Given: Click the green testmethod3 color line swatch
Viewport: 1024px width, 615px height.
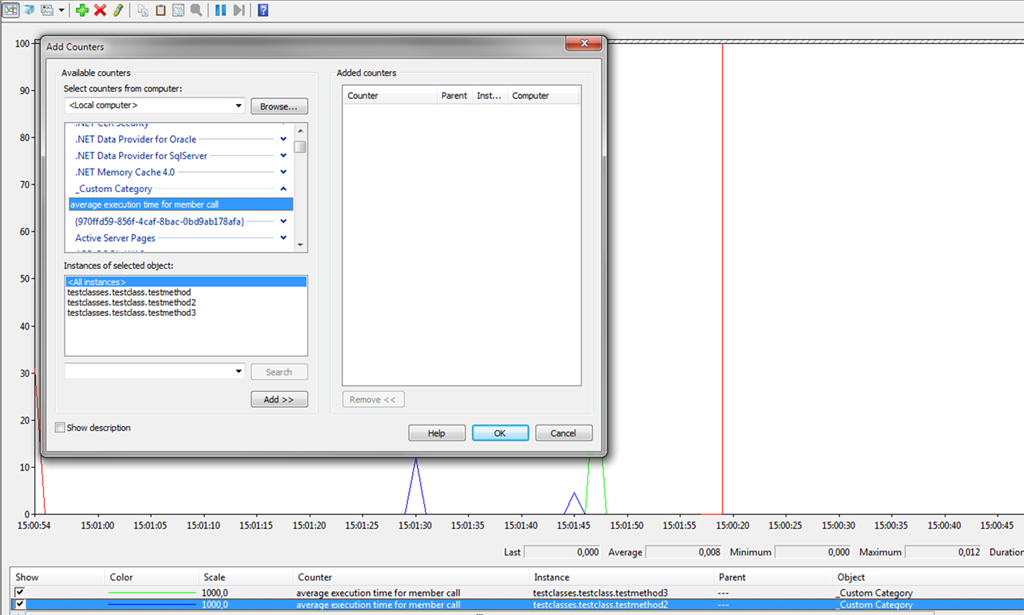Looking at the screenshot, I should pos(151,593).
